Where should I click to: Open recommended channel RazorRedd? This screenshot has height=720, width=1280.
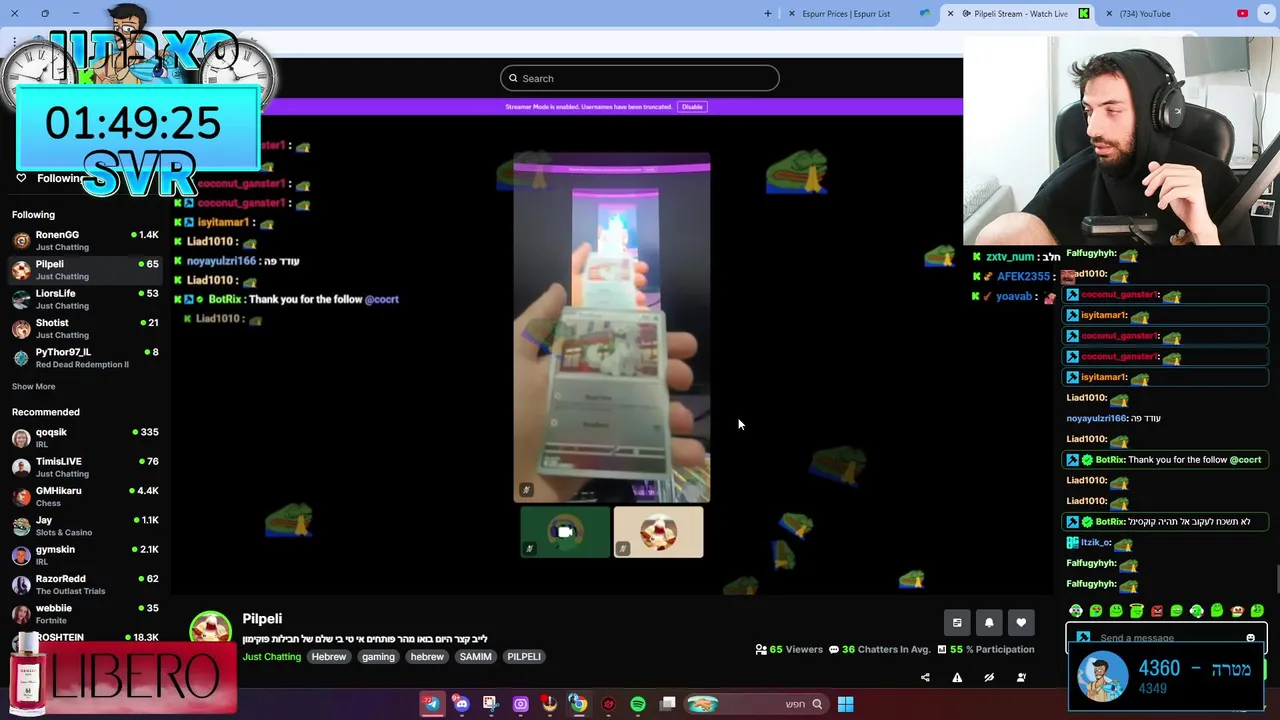(x=86, y=584)
